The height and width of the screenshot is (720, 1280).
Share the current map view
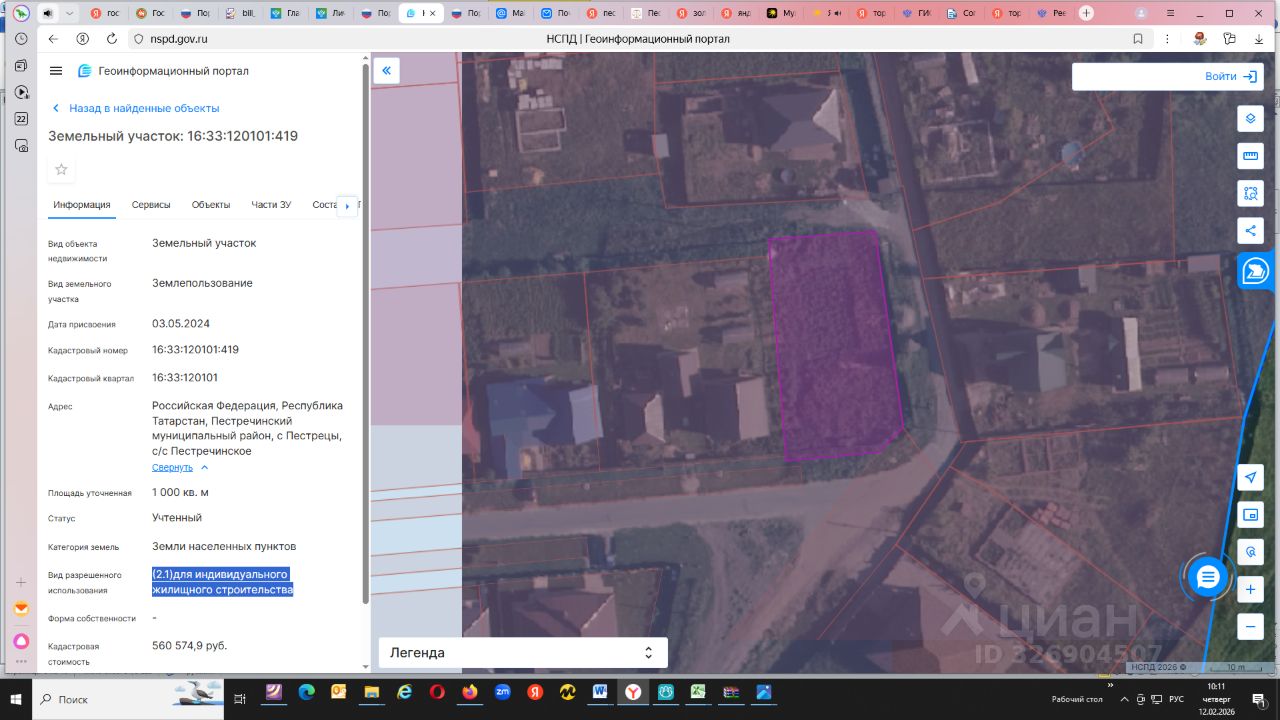click(x=1250, y=231)
